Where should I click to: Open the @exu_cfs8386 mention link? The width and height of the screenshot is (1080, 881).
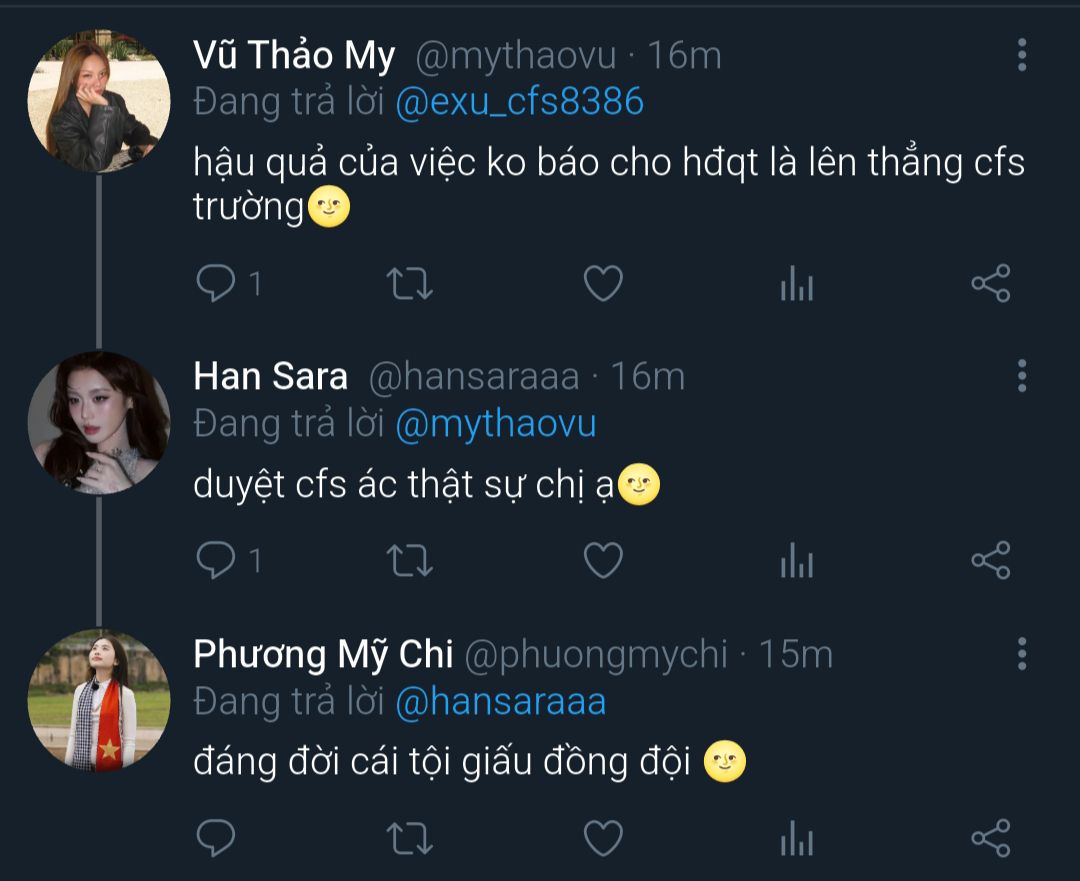pos(519,102)
